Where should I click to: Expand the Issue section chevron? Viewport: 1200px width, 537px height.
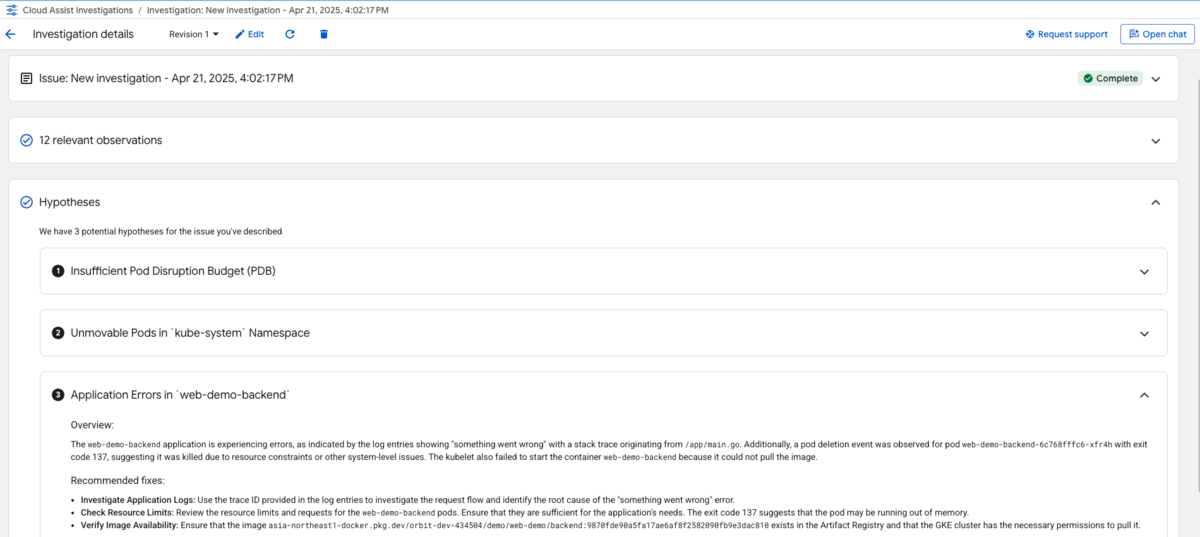pyautogui.click(x=1156, y=78)
